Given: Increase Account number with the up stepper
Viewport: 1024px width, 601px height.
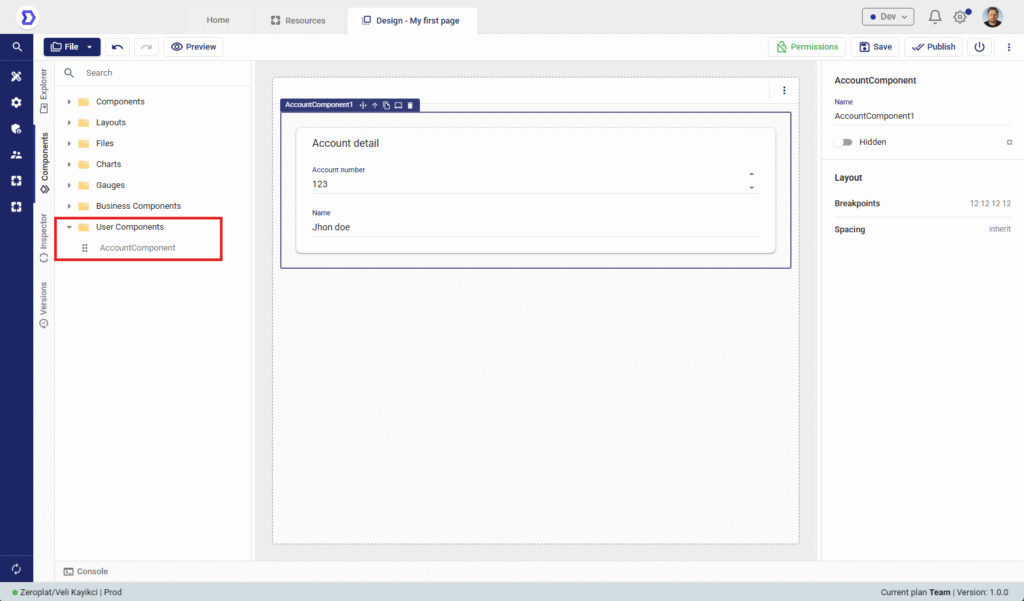Looking at the screenshot, I should (752, 175).
